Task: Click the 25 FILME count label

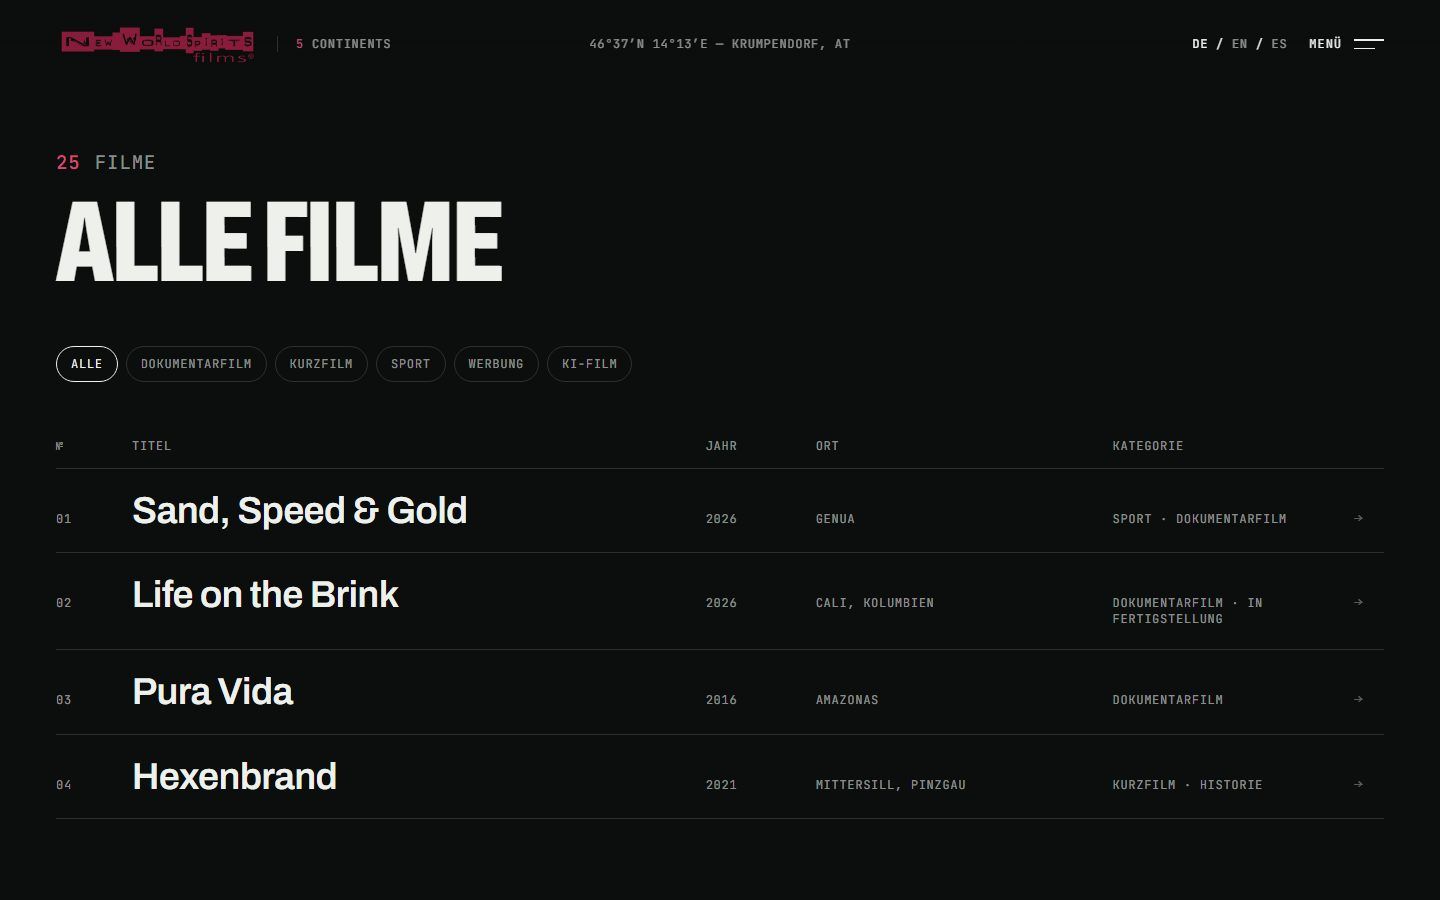Action: 106,162
